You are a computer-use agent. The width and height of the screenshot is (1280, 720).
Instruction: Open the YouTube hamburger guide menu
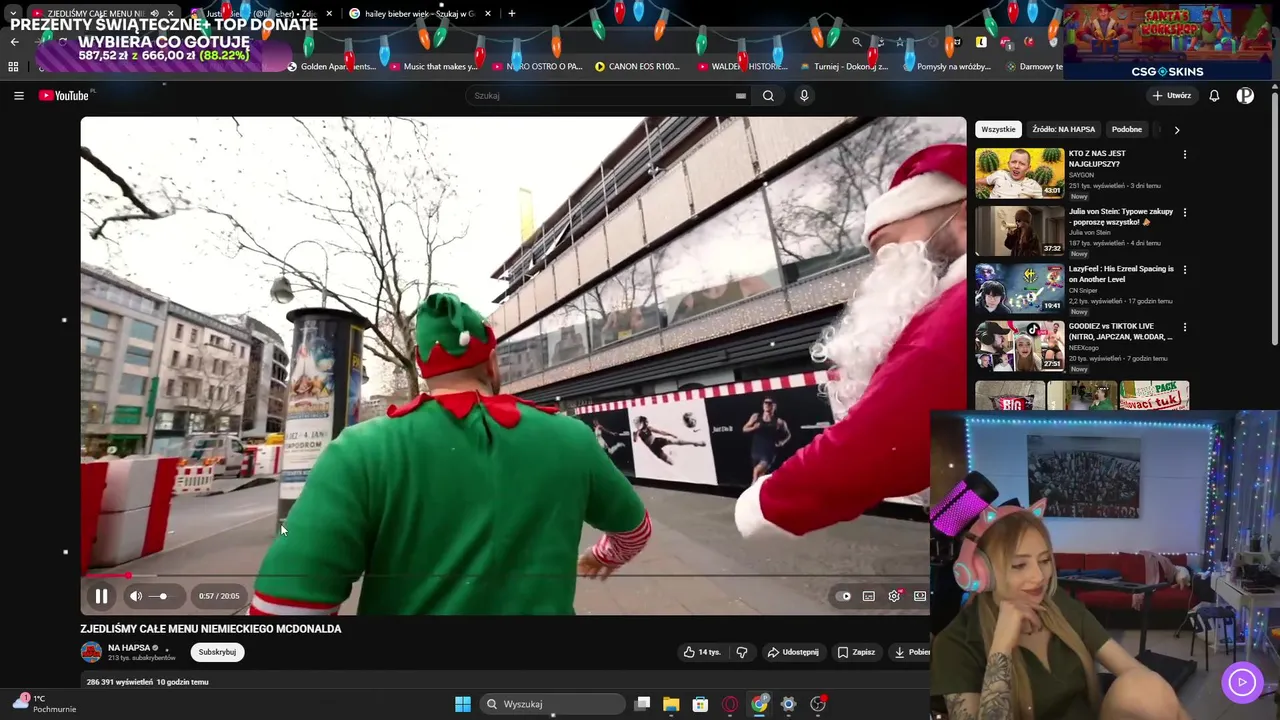[x=19, y=96]
